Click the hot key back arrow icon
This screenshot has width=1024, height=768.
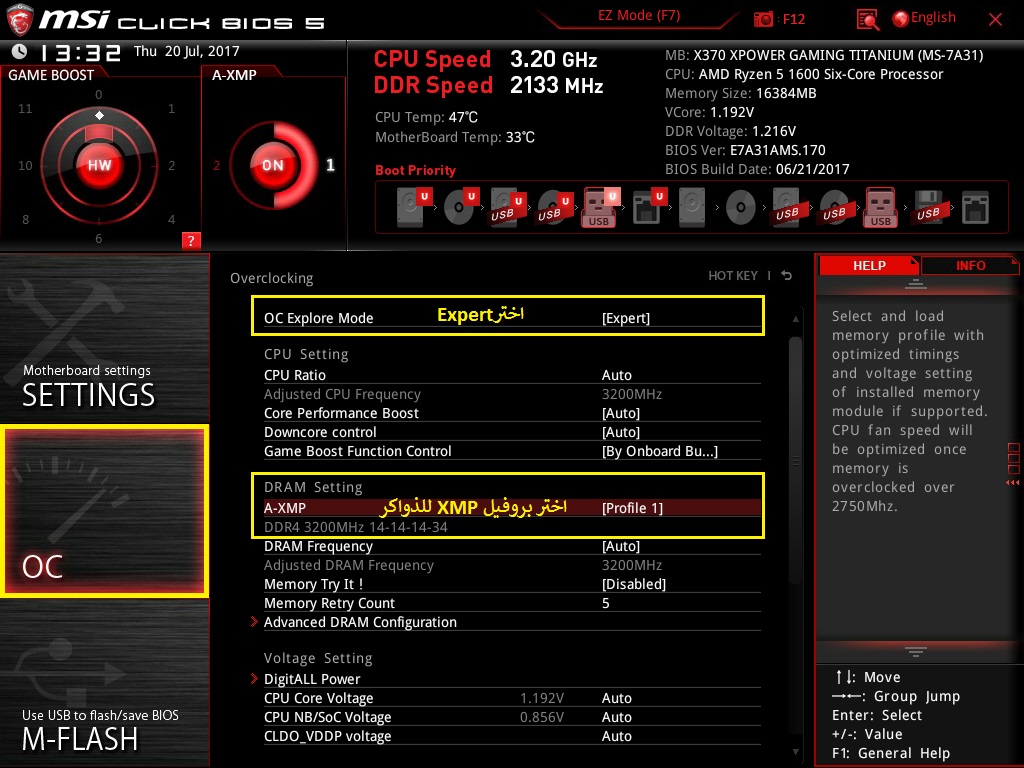(787, 276)
